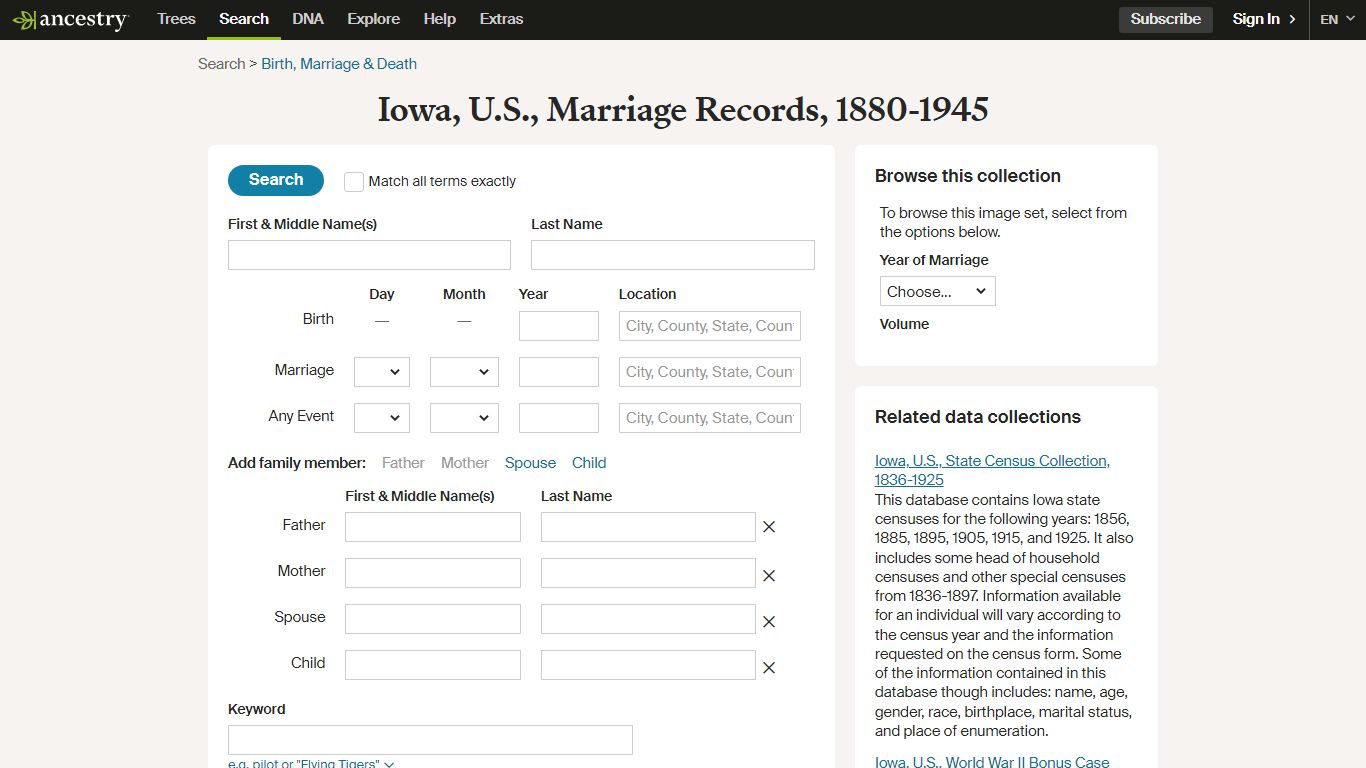The image size is (1366, 768).
Task: Add Child family member link
Action: (589, 463)
